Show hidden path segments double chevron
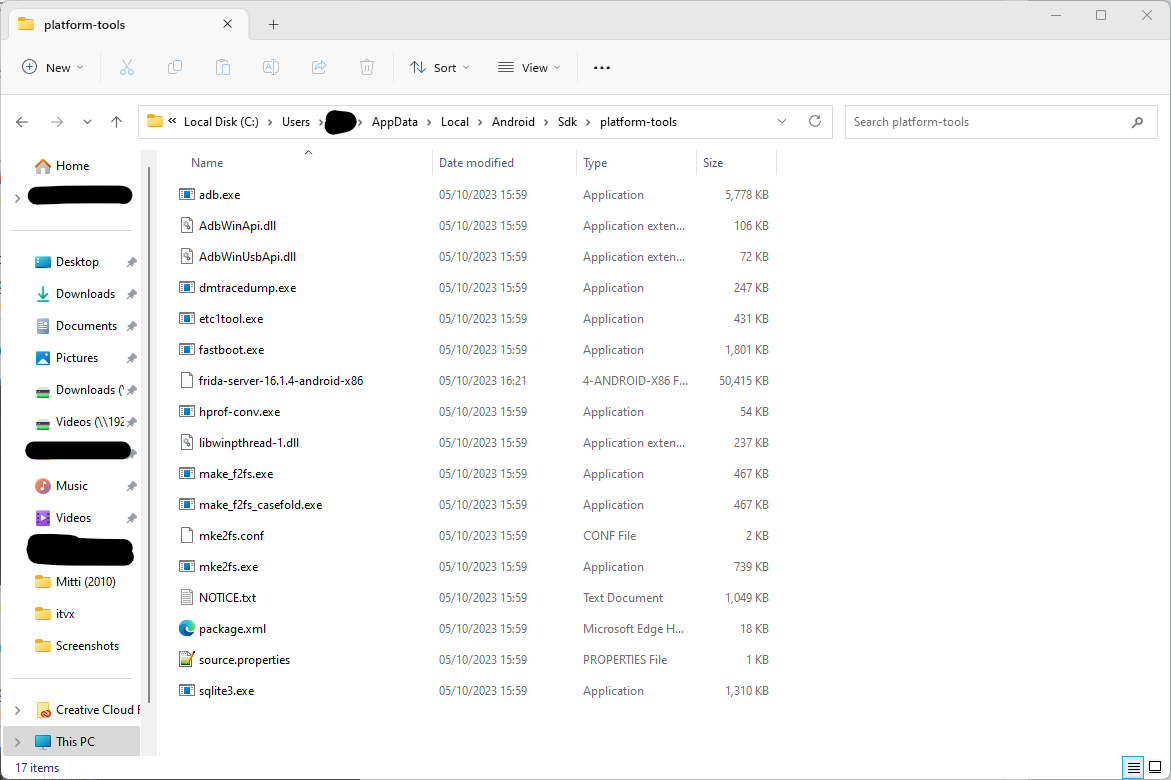Viewport: 1171px width, 780px height. click(x=173, y=121)
